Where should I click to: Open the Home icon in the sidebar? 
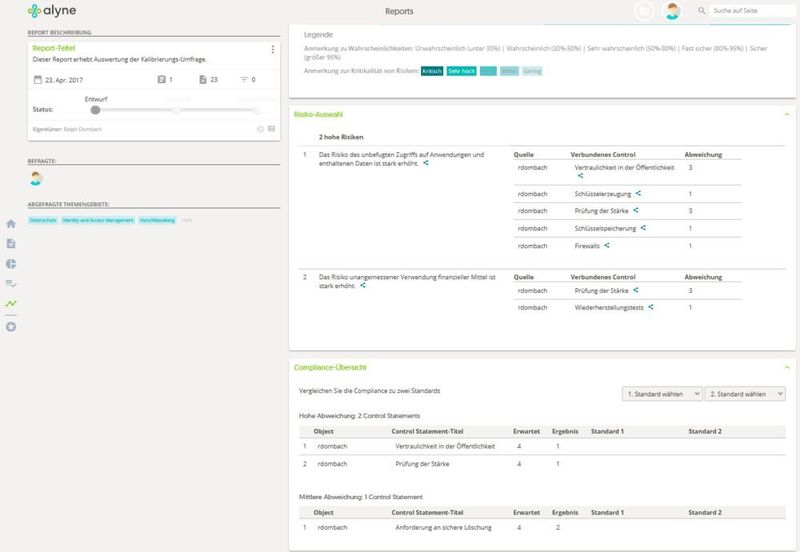(11, 224)
